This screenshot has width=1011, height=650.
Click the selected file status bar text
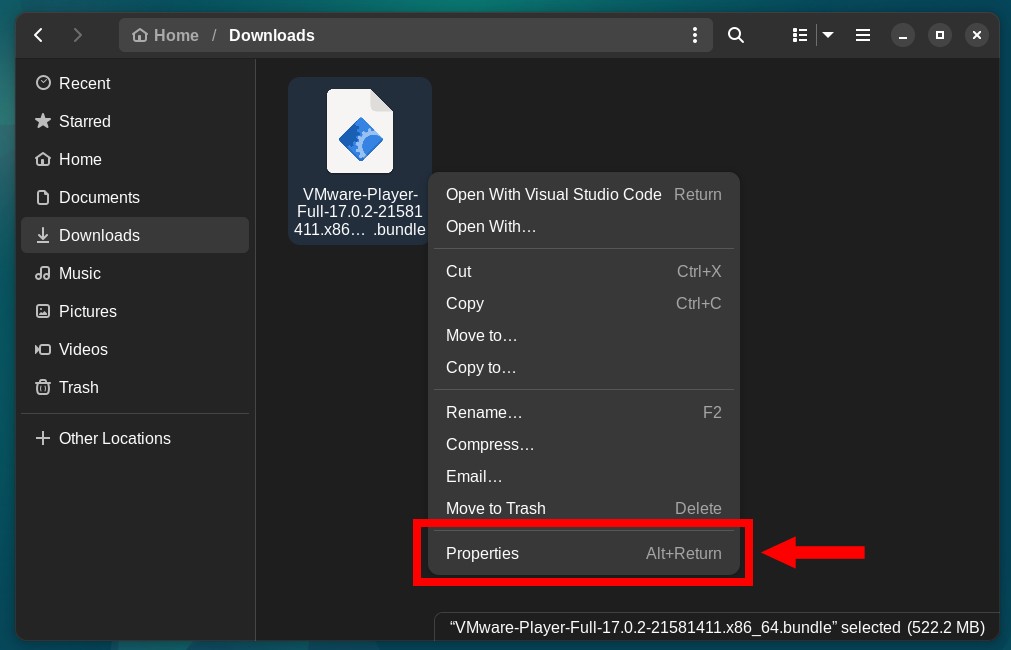pyautogui.click(x=717, y=627)
